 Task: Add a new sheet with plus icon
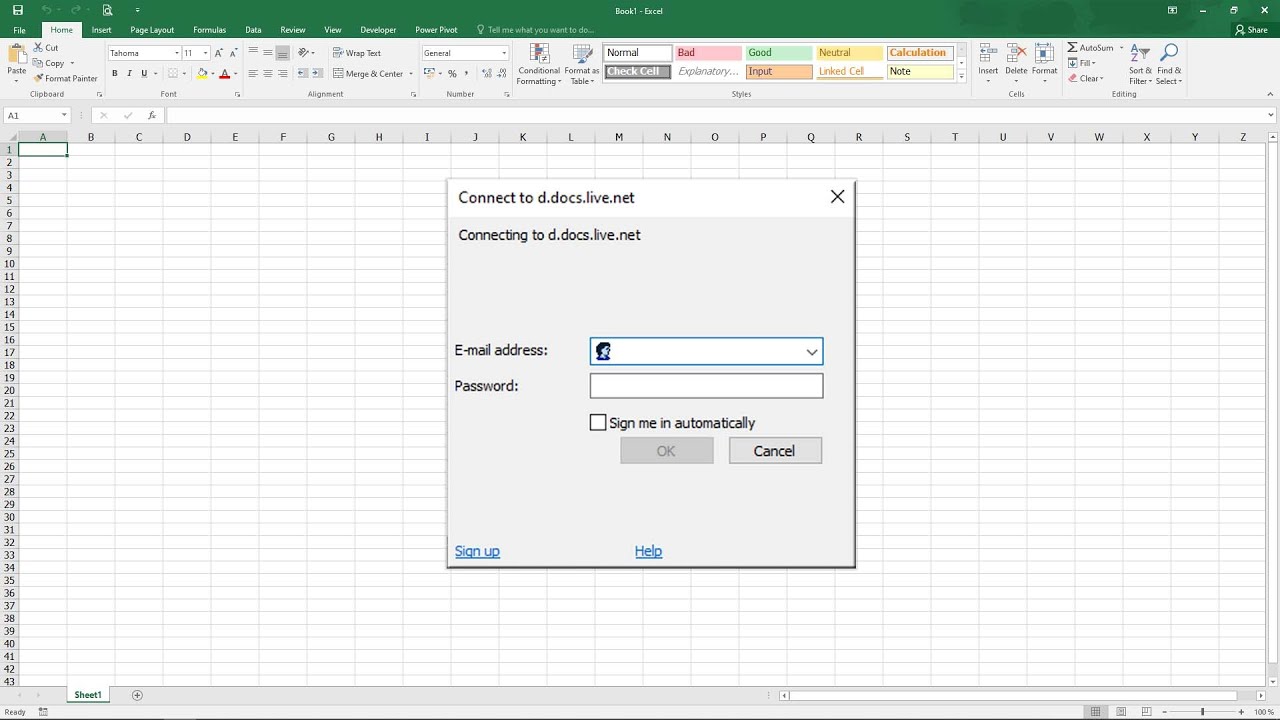(137, 695)
